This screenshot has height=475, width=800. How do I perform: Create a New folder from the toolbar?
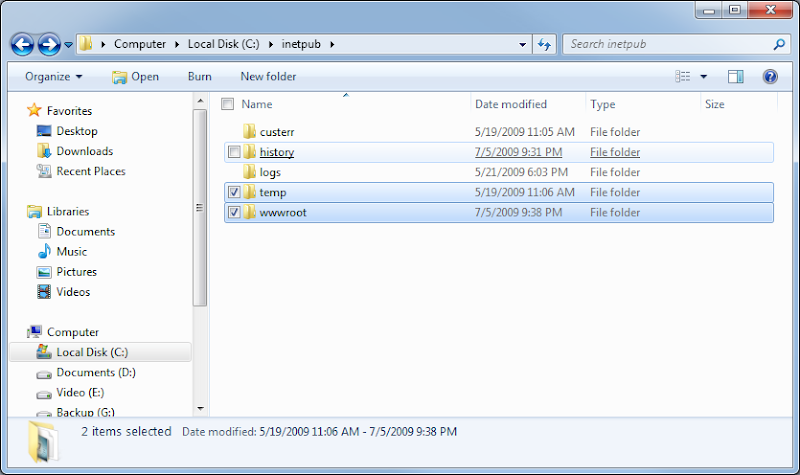268,77
